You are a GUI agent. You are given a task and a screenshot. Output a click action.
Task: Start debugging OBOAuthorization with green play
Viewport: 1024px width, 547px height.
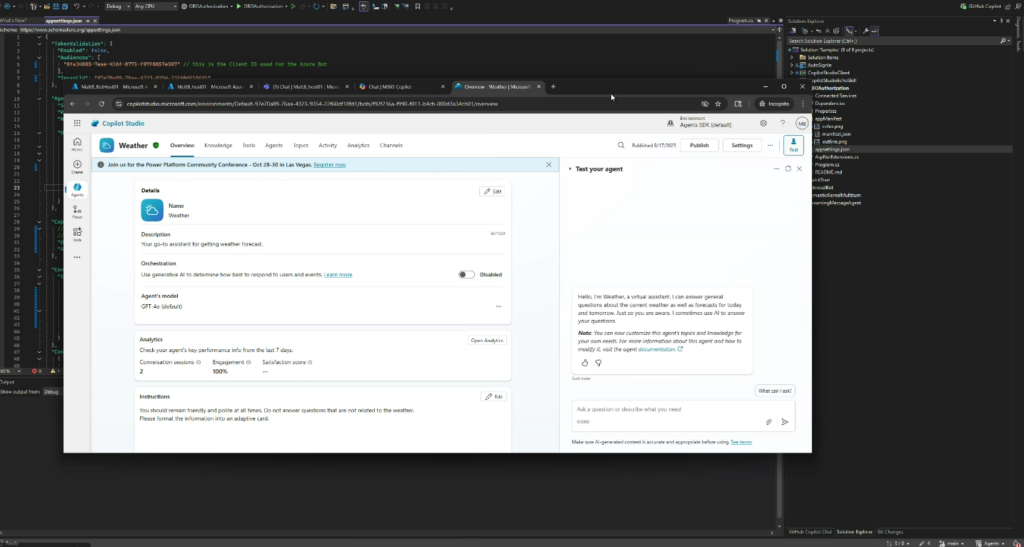(238, 6)
